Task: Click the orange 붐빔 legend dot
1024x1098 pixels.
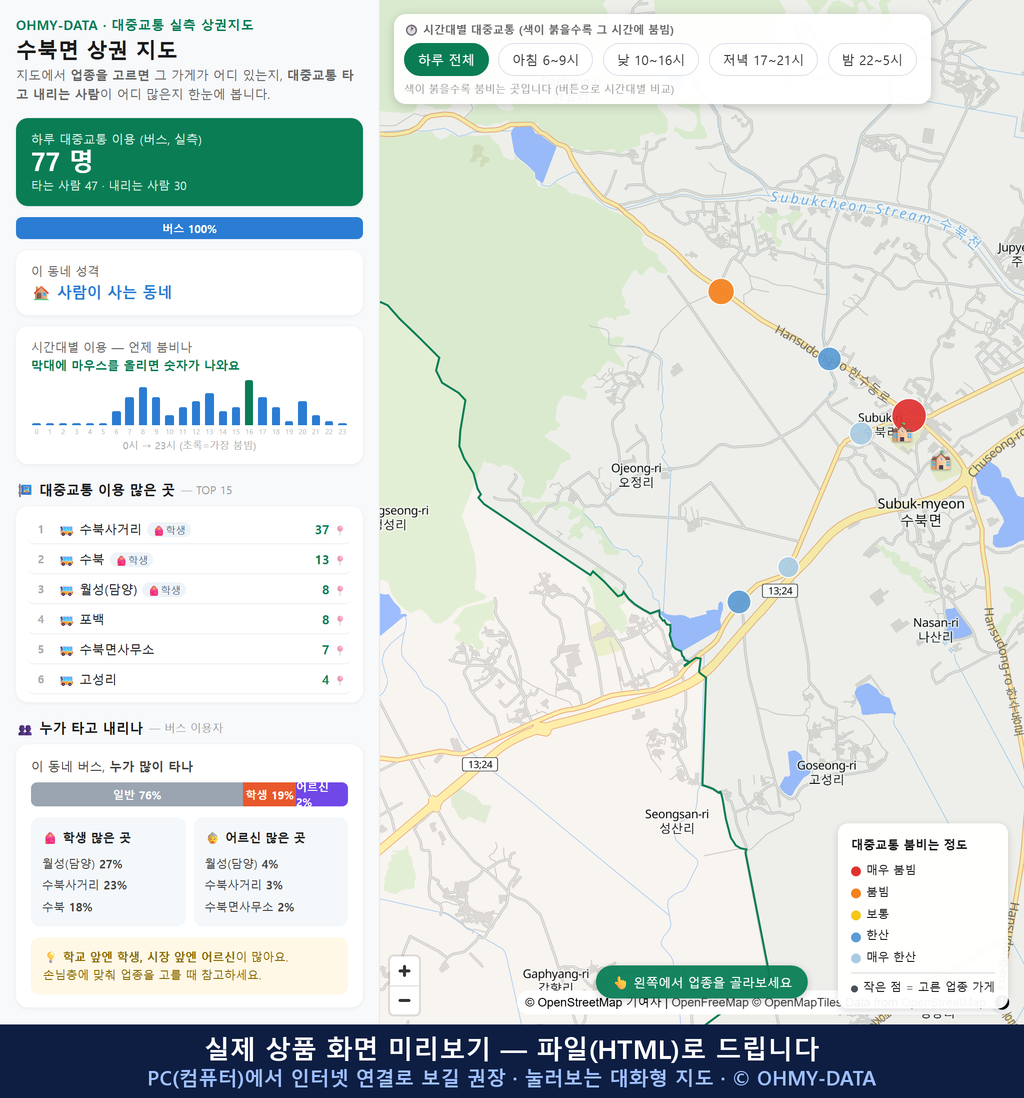Action: (x=855, y=893)
